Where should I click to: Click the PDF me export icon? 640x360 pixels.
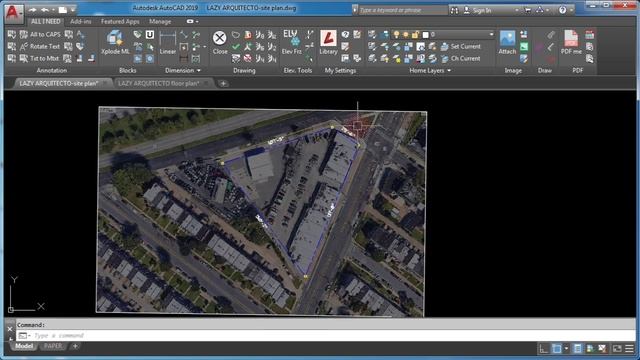[571, 42]
